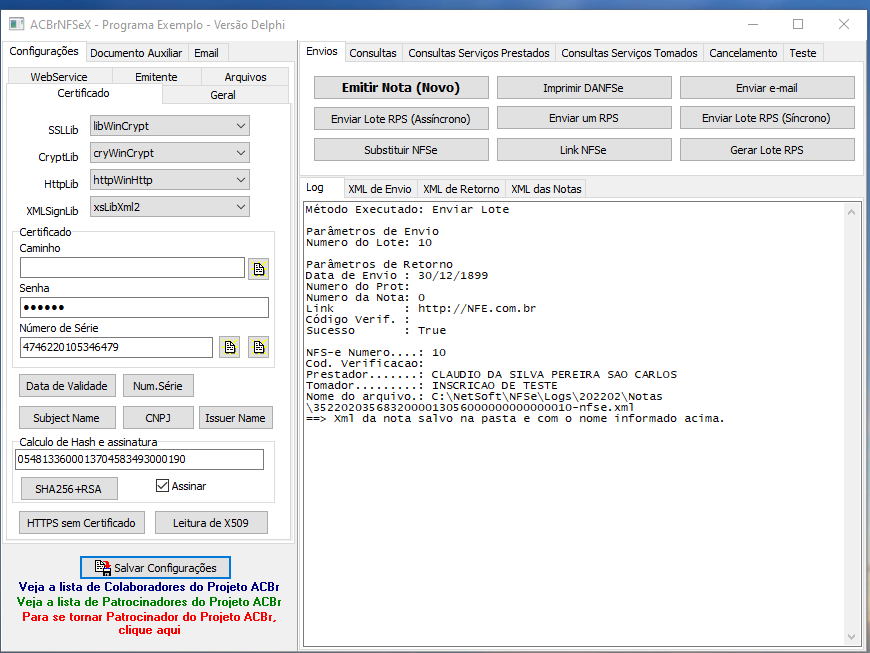Click the Enviar e-mail button
This screenshot has height=653, width=870.
(x=767, y=88)
